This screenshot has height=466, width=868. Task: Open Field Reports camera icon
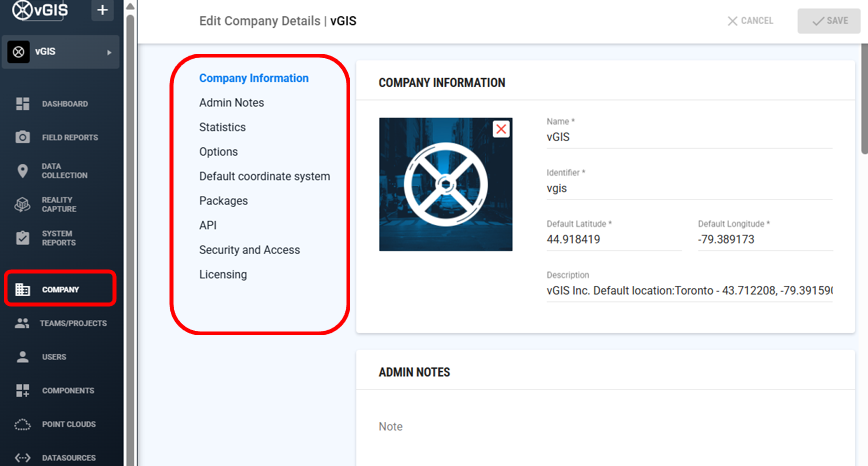(x=23, y=137)
